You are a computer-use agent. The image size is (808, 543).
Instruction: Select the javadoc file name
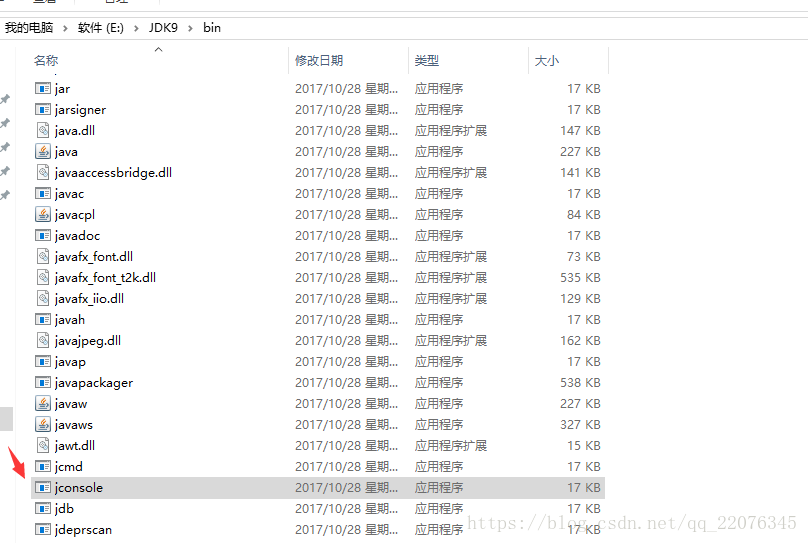[x=77, y=236]
